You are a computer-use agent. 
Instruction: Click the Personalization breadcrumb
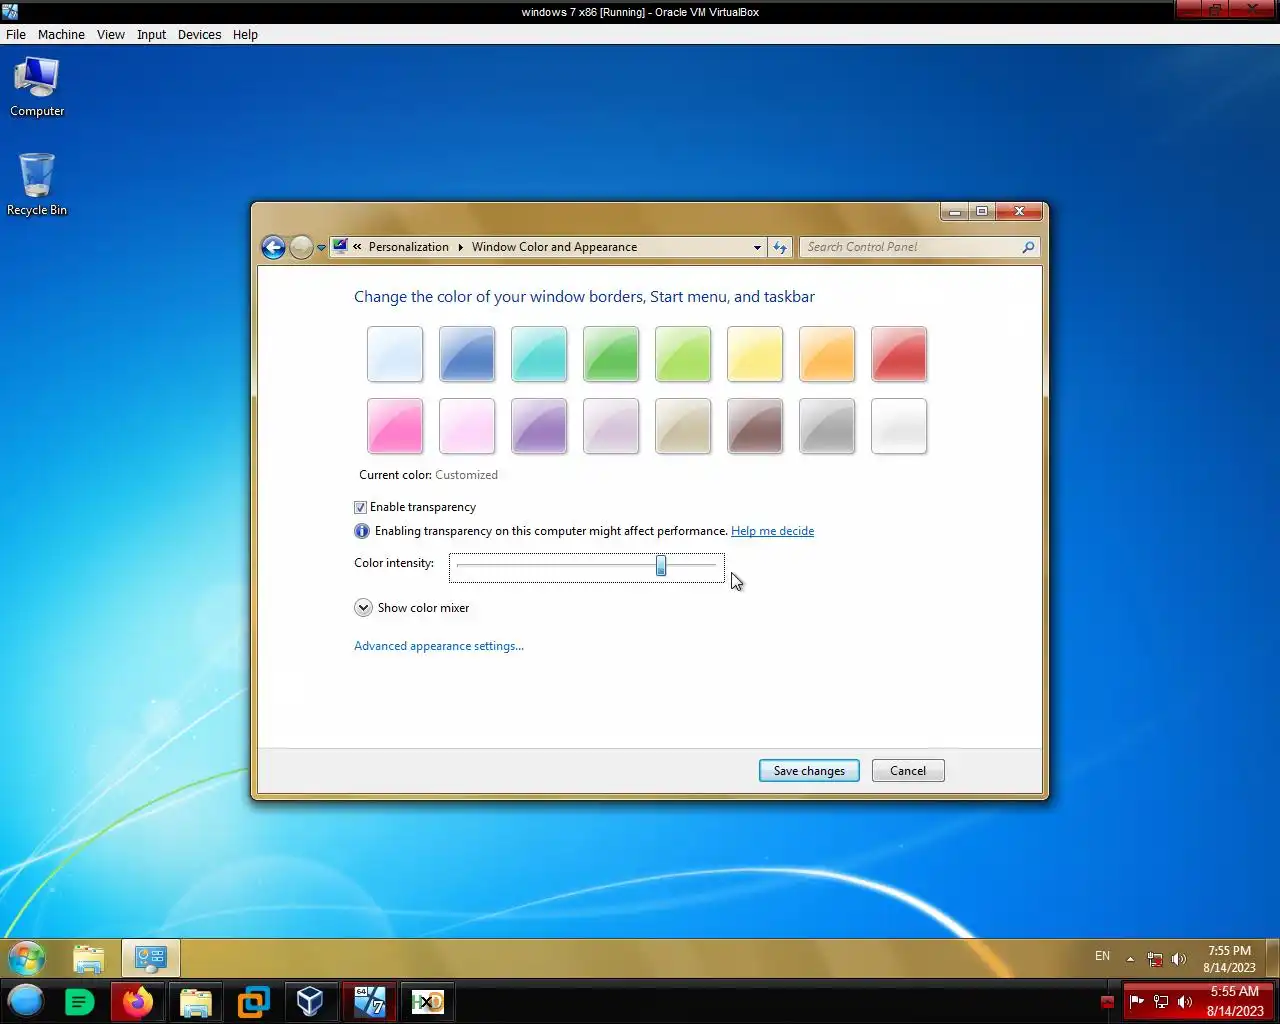pos(409,247)
